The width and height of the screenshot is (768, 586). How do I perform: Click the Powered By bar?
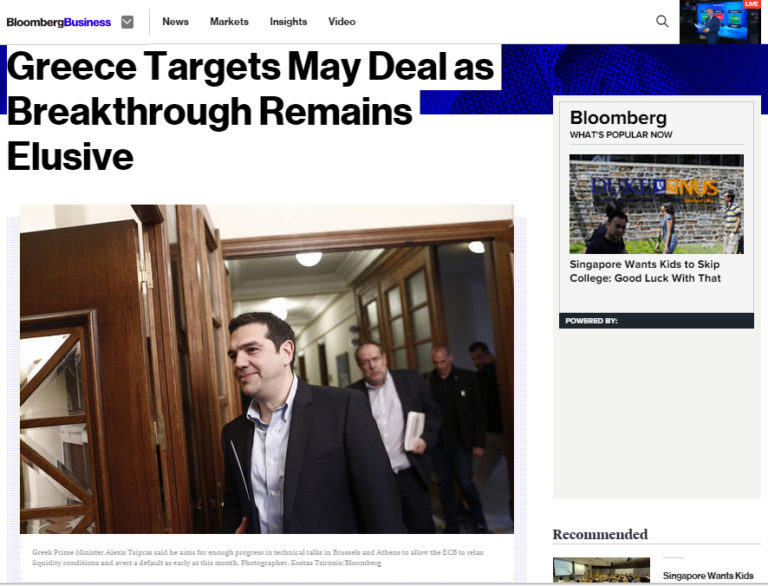tap(656, 321)
